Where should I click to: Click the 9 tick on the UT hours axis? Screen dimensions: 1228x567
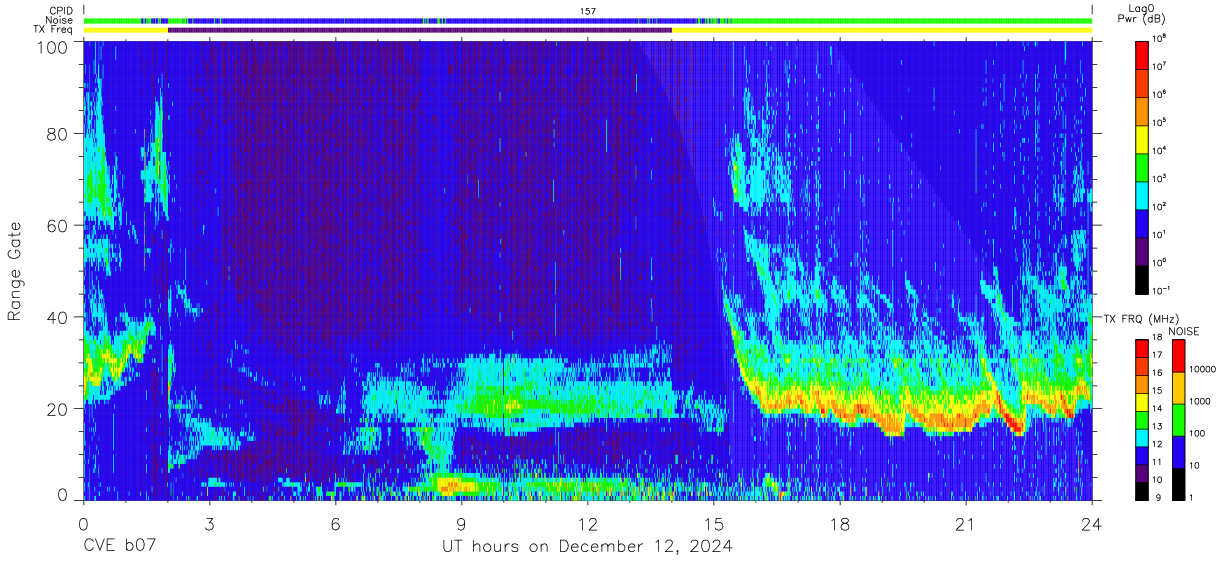pos(461,523)
